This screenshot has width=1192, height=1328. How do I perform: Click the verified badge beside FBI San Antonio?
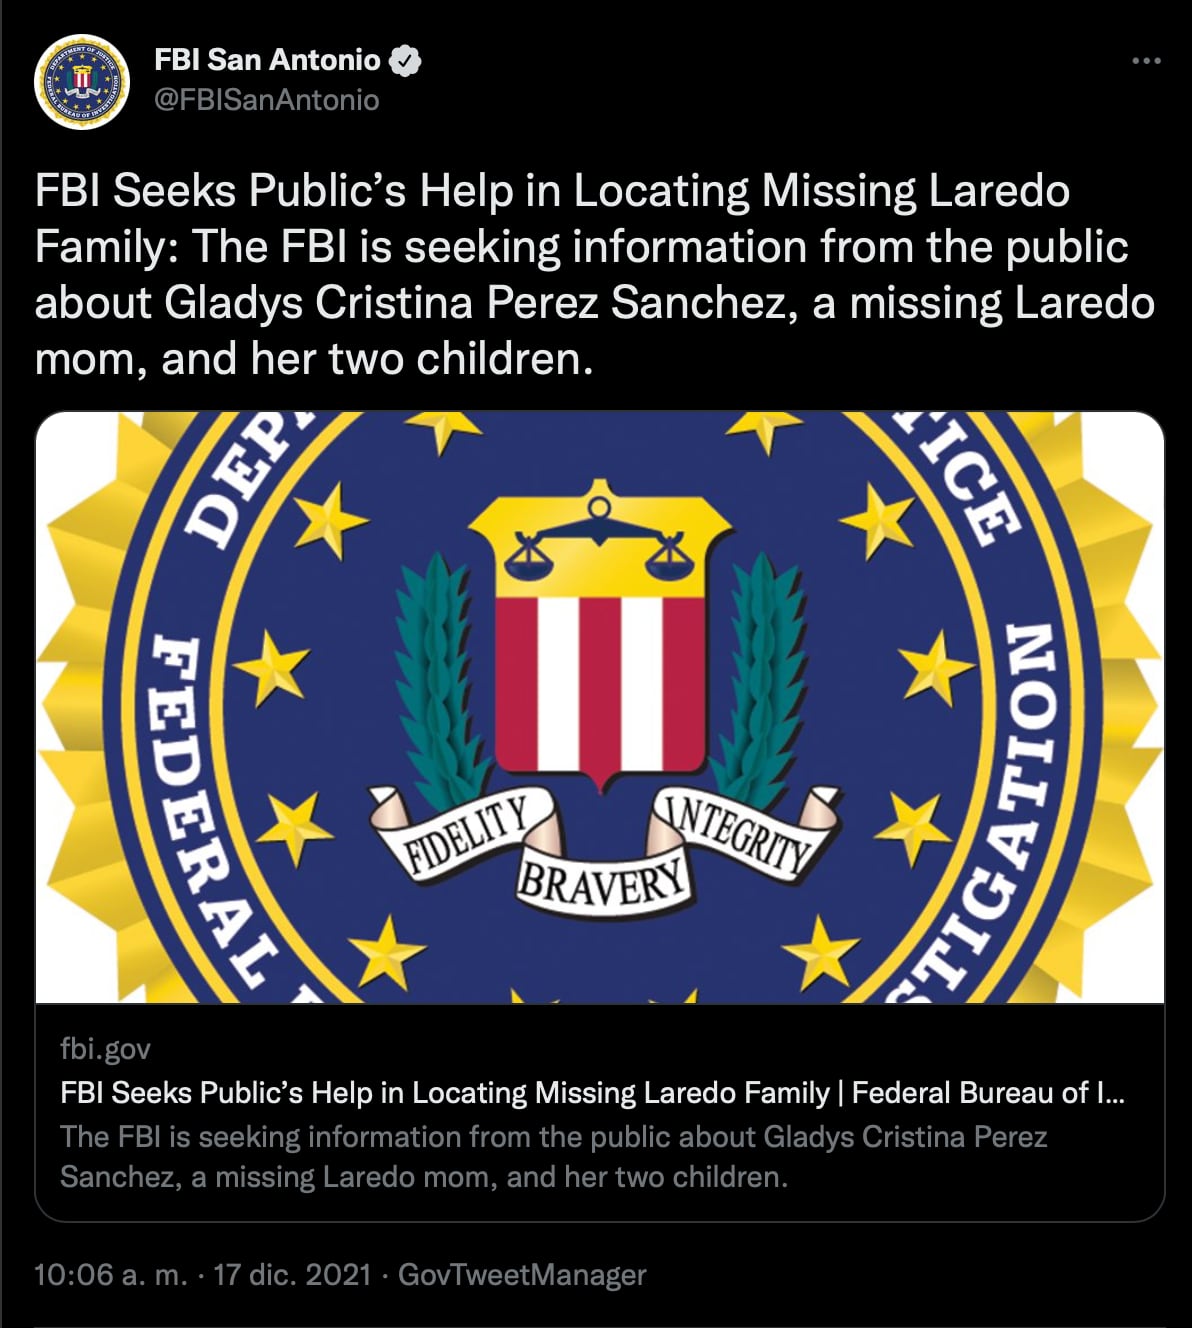[405, 61]
